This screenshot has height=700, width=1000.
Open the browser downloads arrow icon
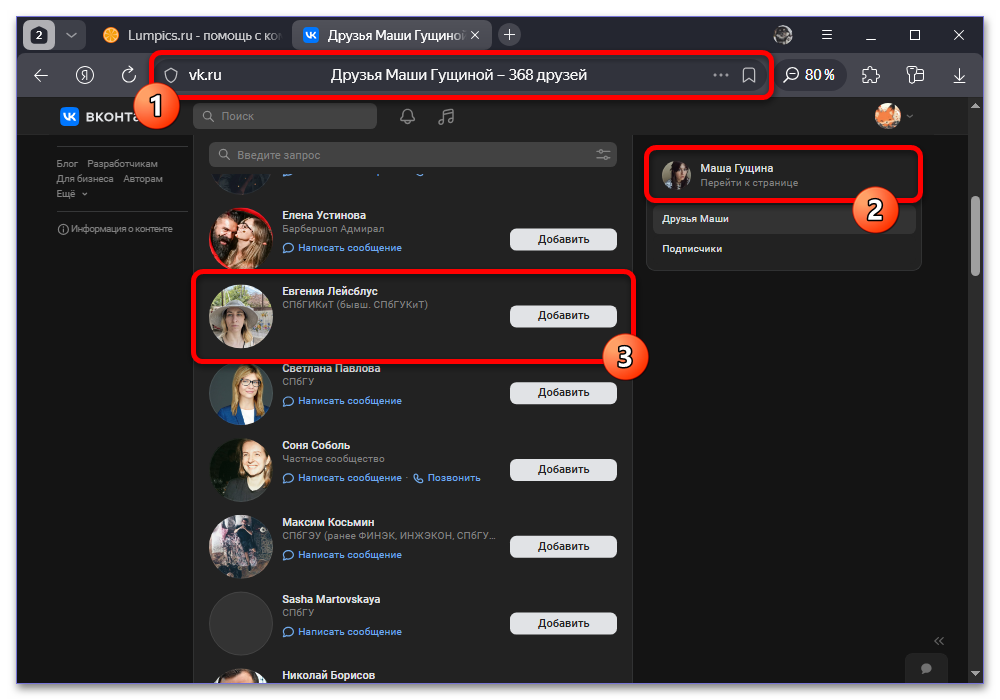(x=959, y=75)
